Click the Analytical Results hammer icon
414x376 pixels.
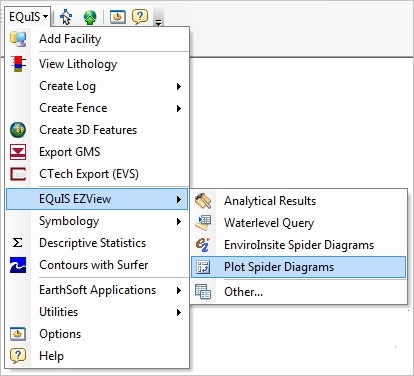coord(203,201)
